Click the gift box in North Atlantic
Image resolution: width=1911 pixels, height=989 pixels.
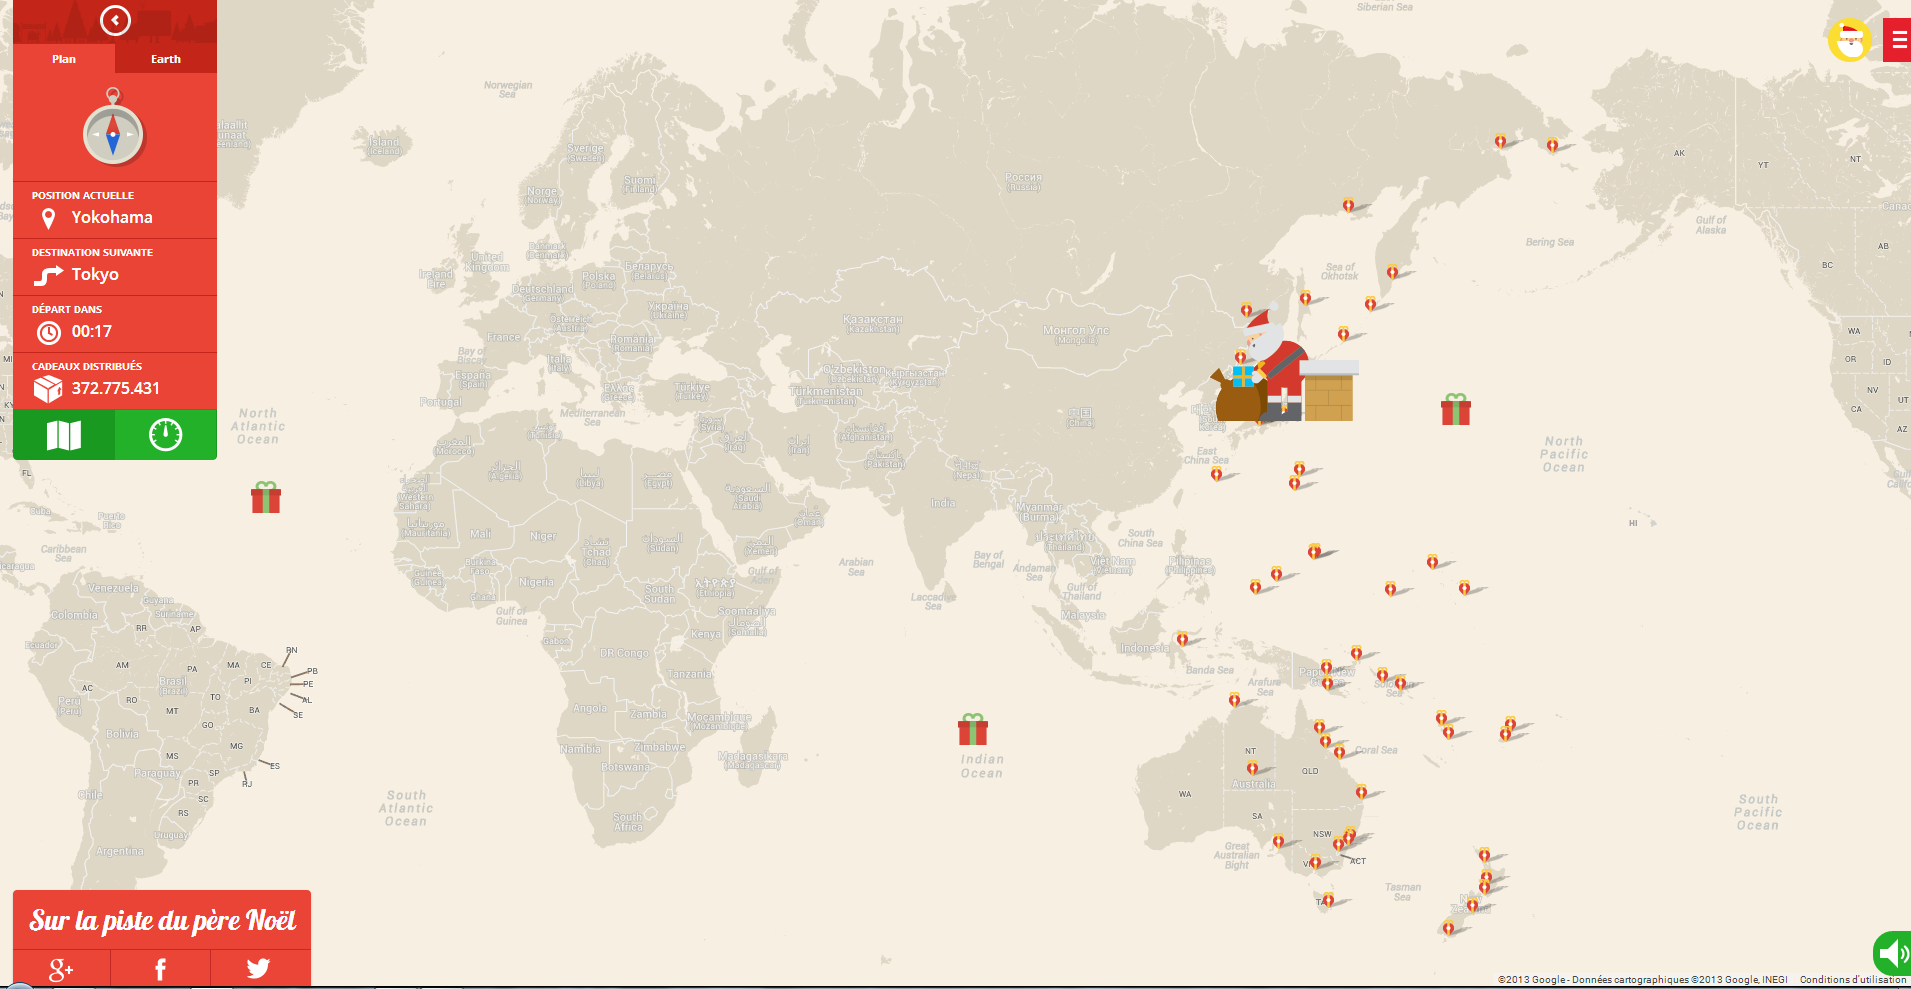pos(266,497)
